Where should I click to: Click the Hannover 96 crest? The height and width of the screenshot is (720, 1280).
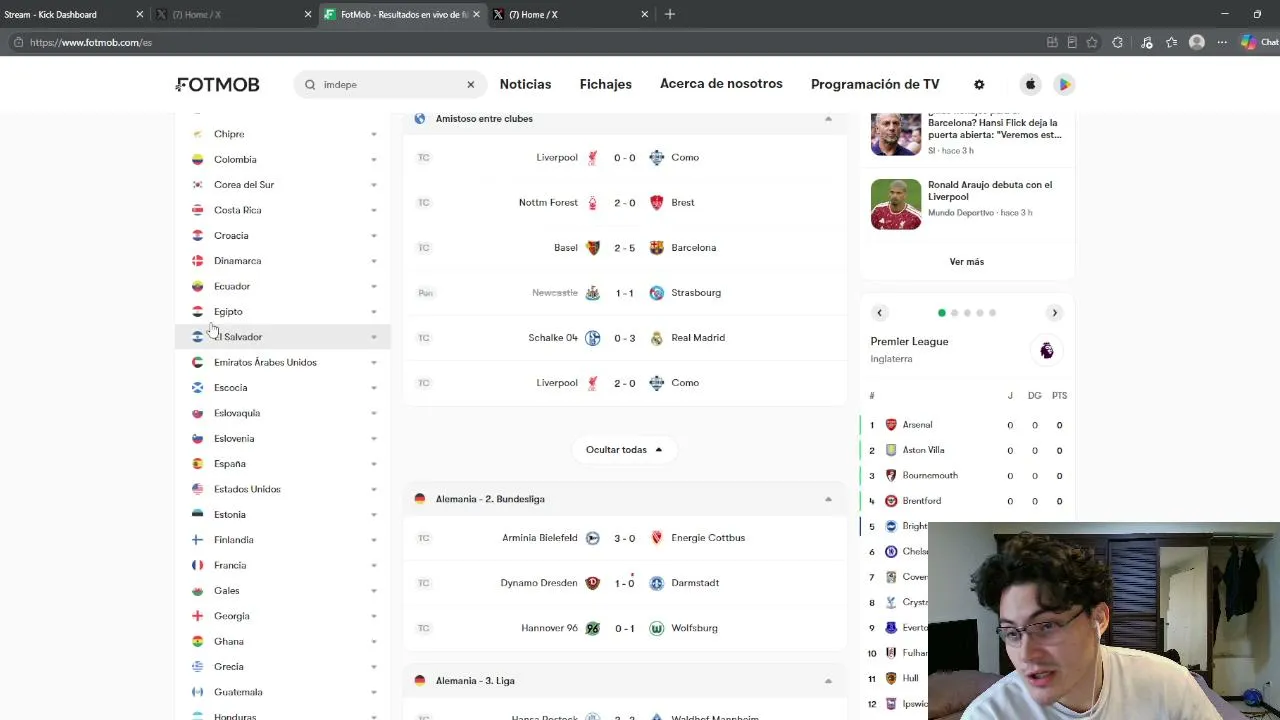[x=593, y=628]
